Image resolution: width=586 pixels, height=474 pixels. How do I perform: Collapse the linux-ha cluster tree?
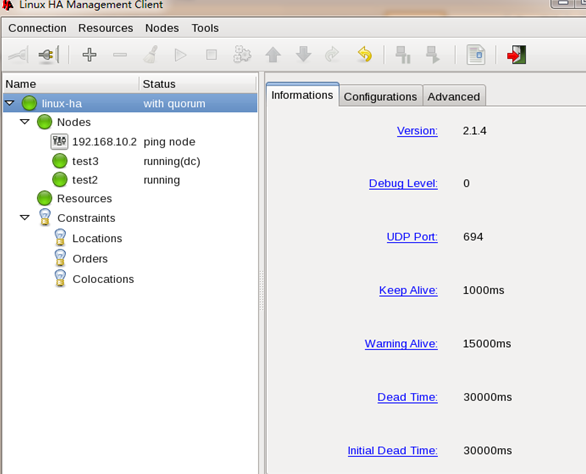pos(10,103)
